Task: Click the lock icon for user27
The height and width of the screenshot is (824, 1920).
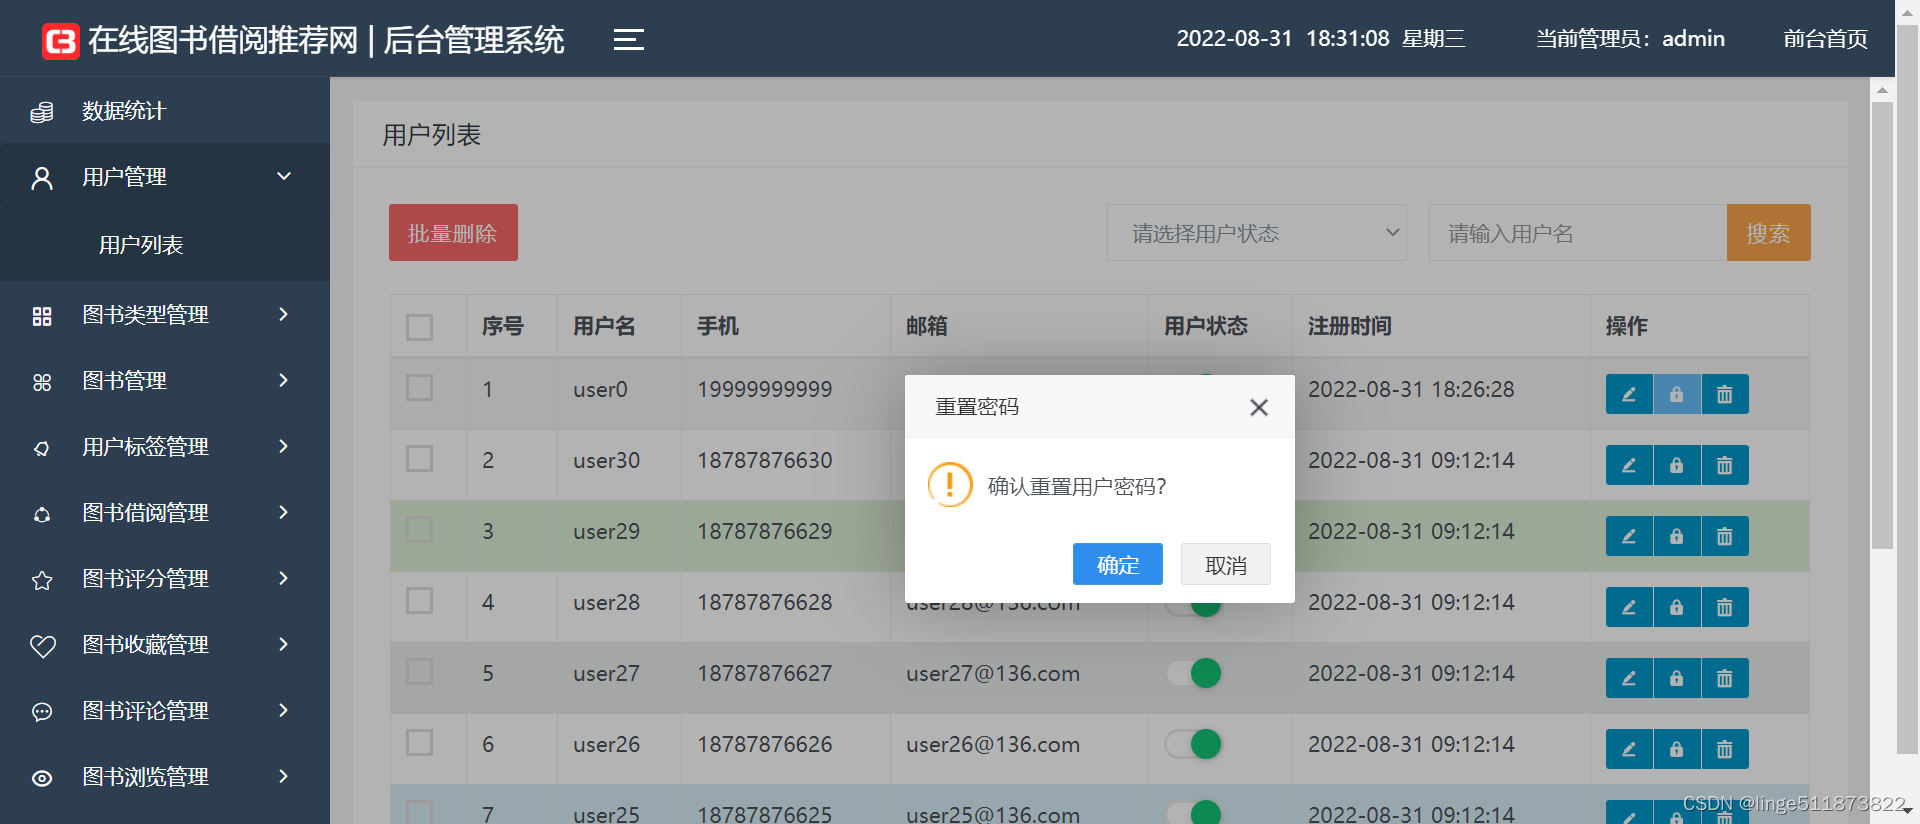Action: point(1677,678)
